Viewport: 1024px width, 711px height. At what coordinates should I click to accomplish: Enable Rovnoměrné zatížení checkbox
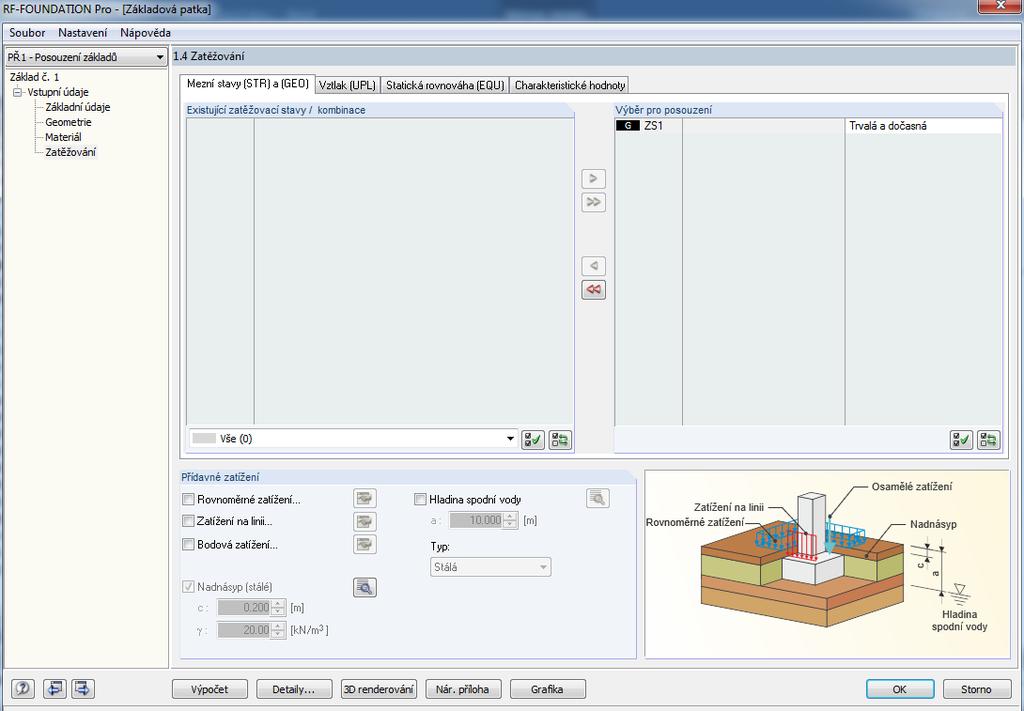point(188,499)
